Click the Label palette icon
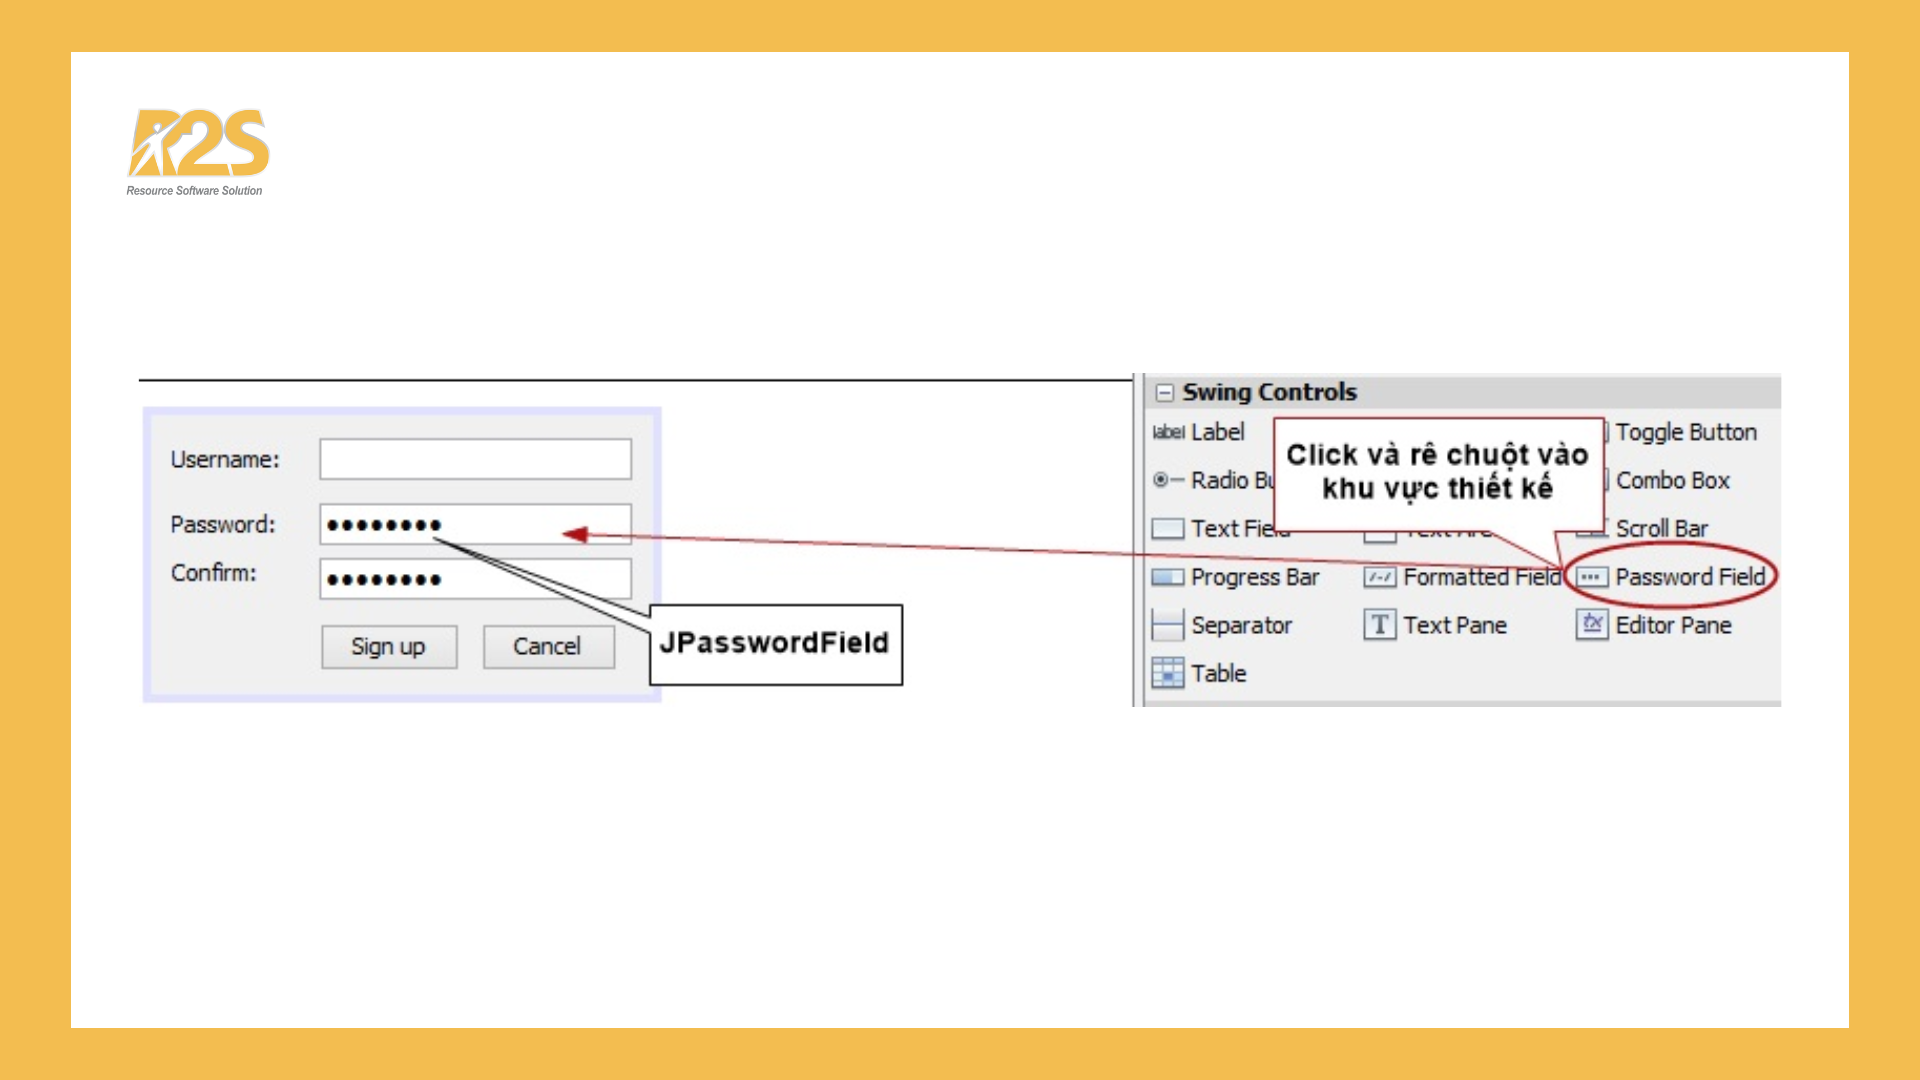This screenshot has width=1920, height=1080. click(1167, 432)
